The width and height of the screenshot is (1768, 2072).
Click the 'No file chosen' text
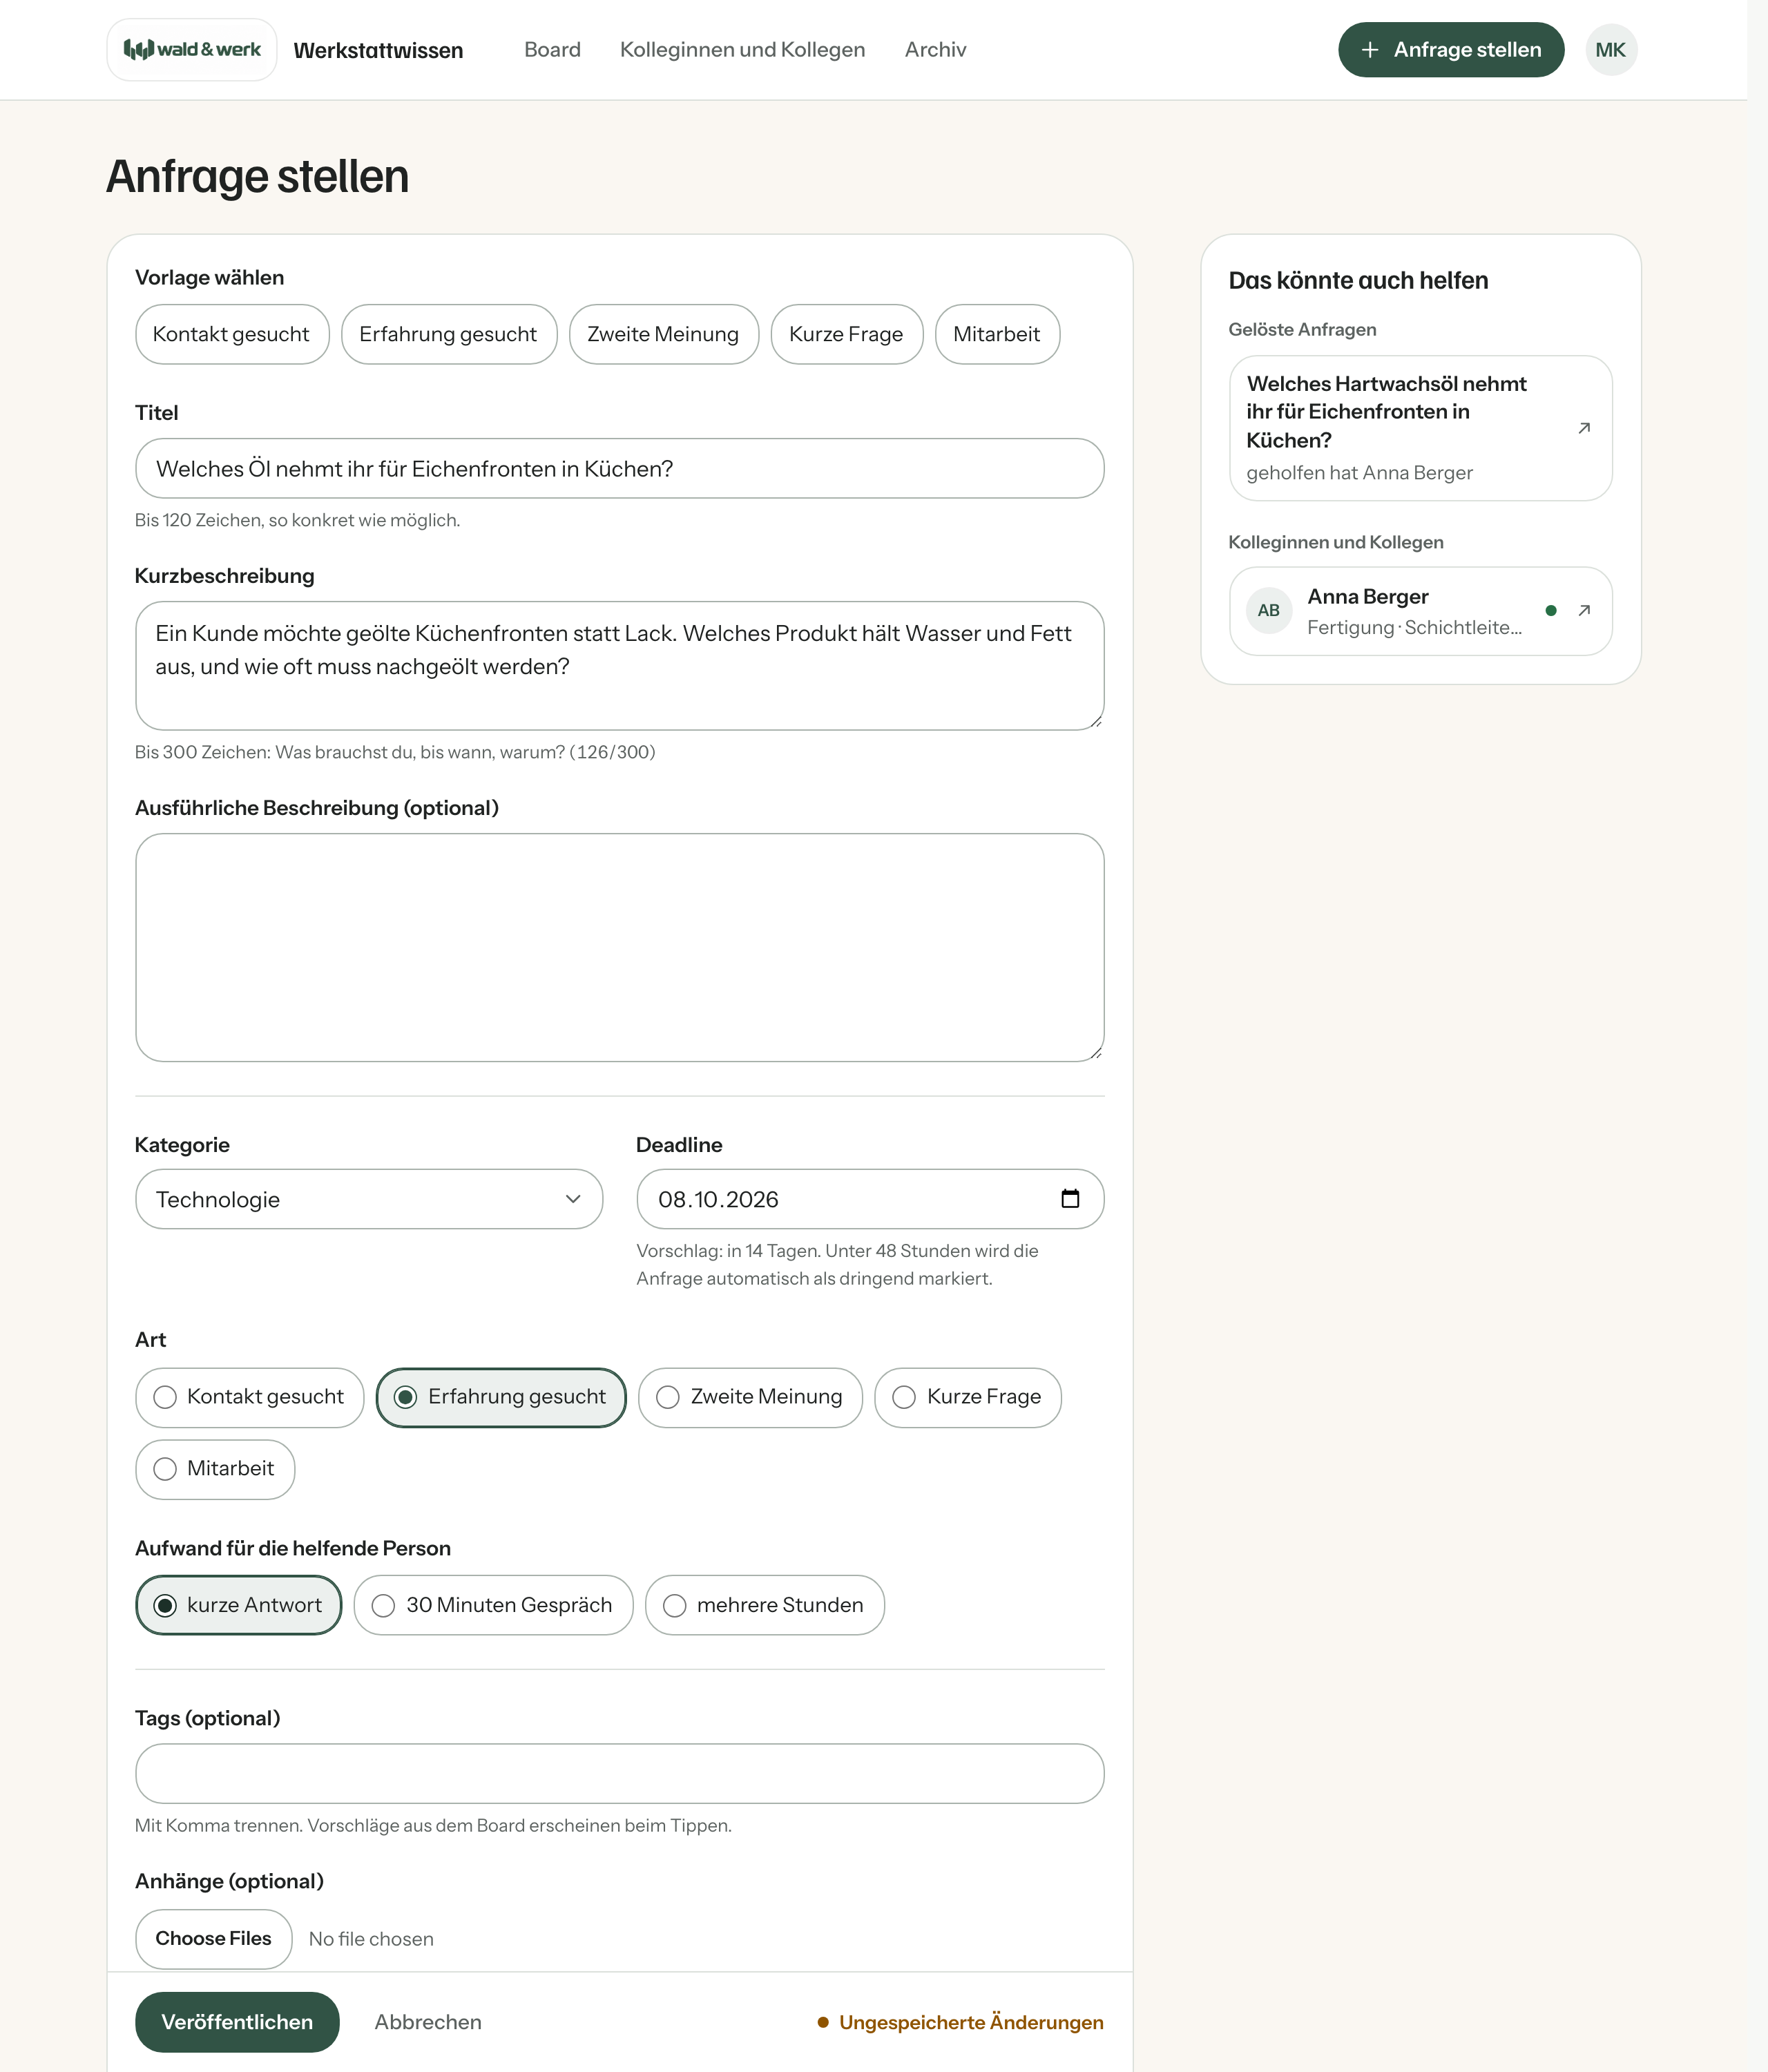coord(371,1939)
